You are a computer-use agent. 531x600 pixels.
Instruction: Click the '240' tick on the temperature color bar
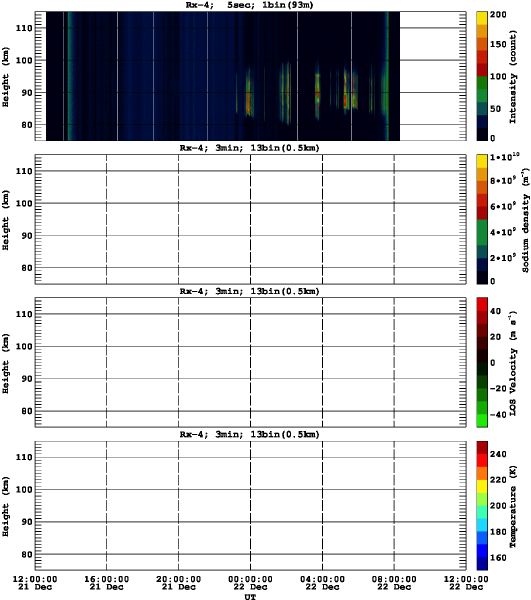[x=498, y=454]
